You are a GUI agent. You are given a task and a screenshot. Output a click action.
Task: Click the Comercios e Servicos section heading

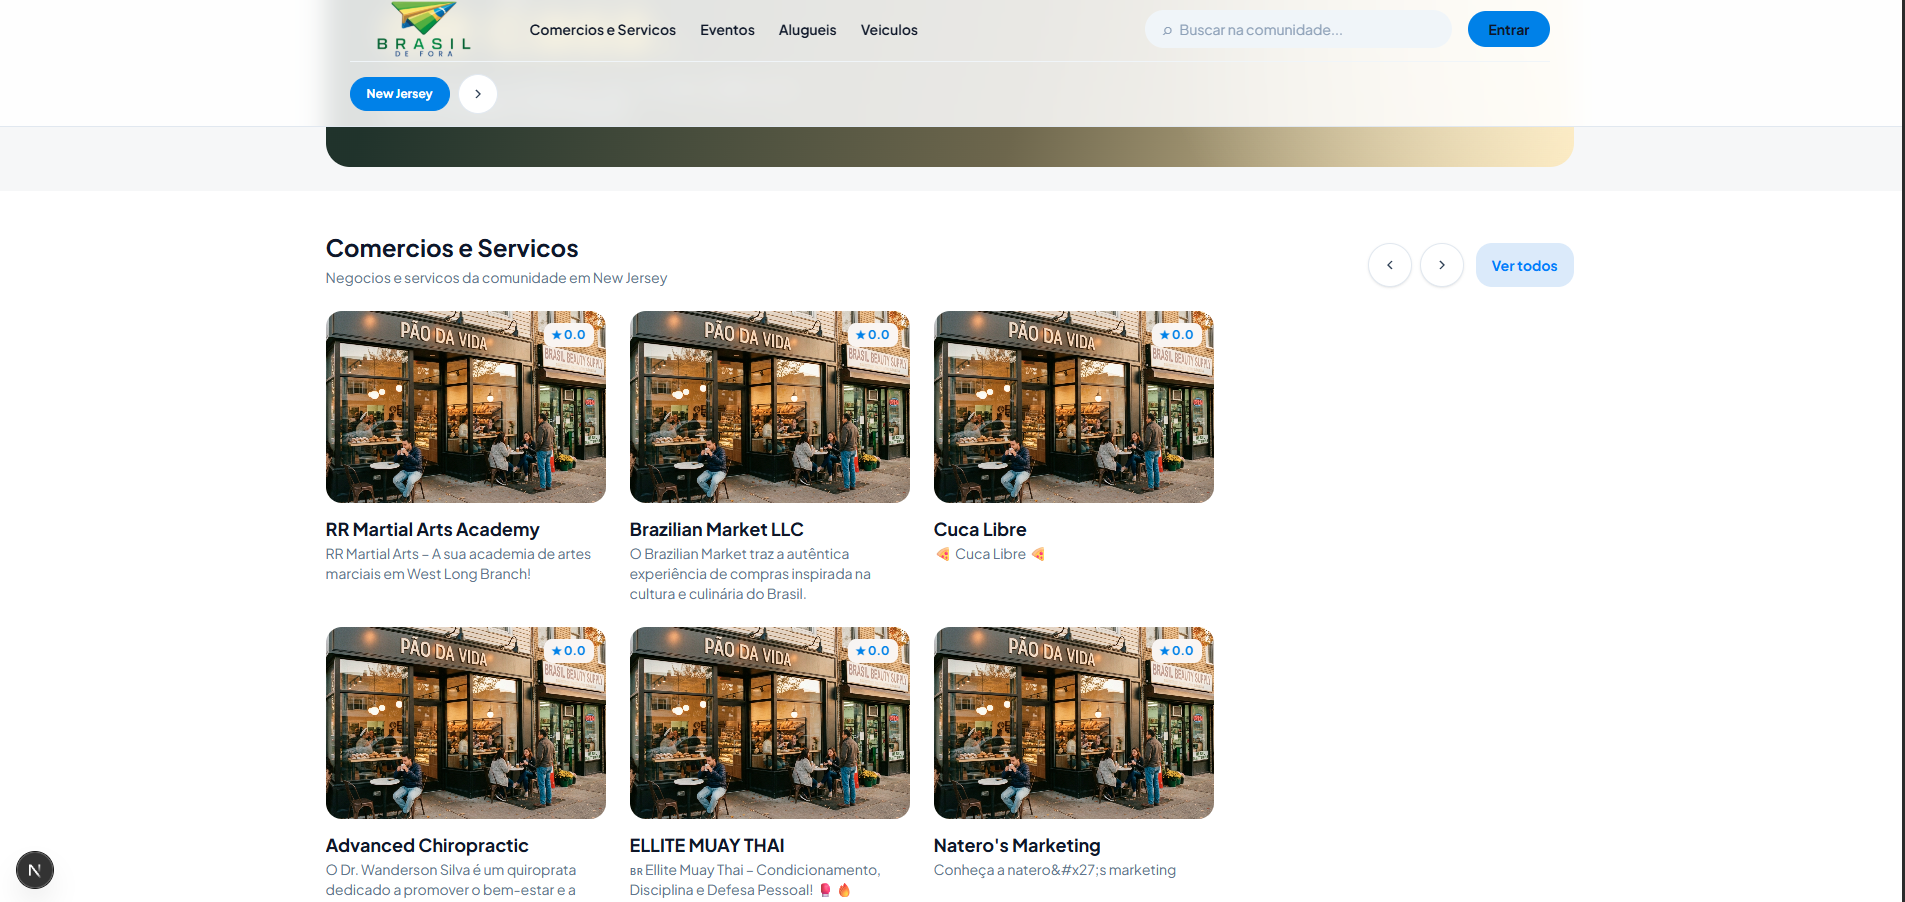(452, 248)
